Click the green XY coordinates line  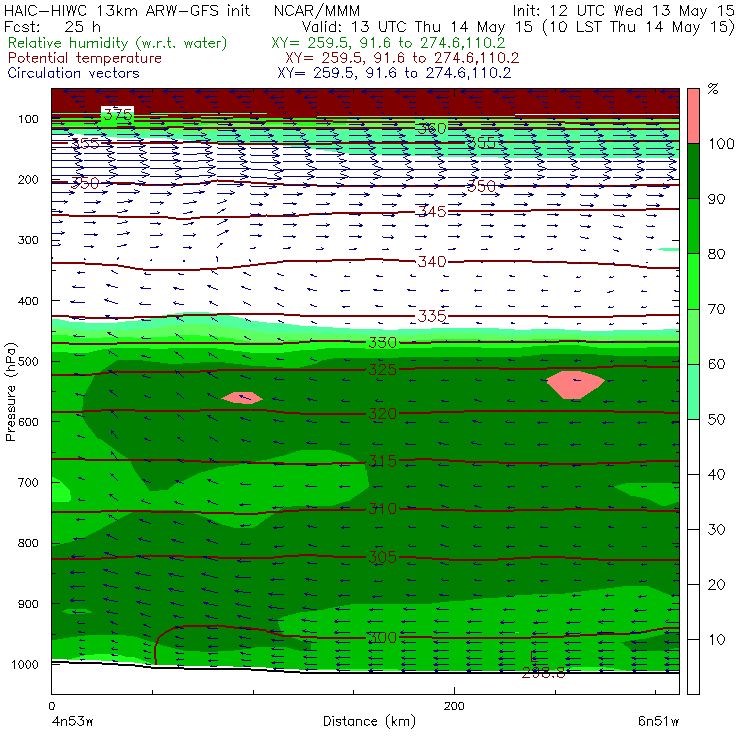pos(388,43)
